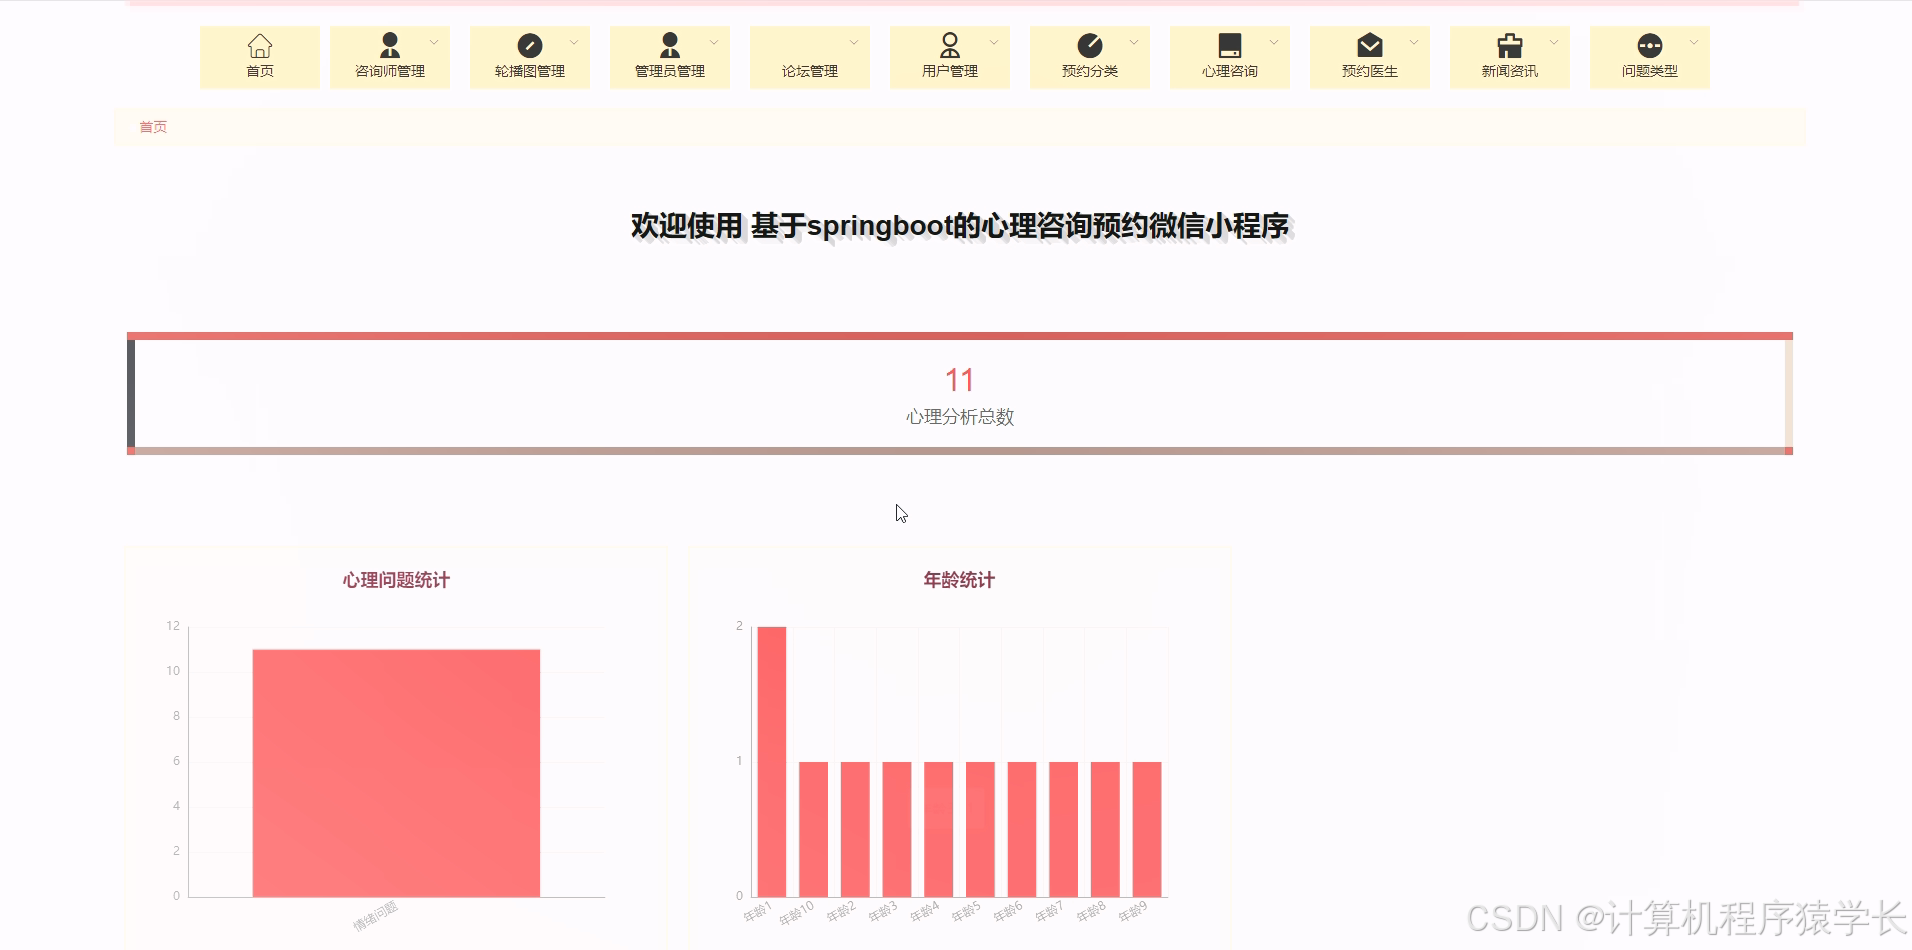
Task: Click the 首页 home icon
Action: pyautogui.click(x=259, y=45)
